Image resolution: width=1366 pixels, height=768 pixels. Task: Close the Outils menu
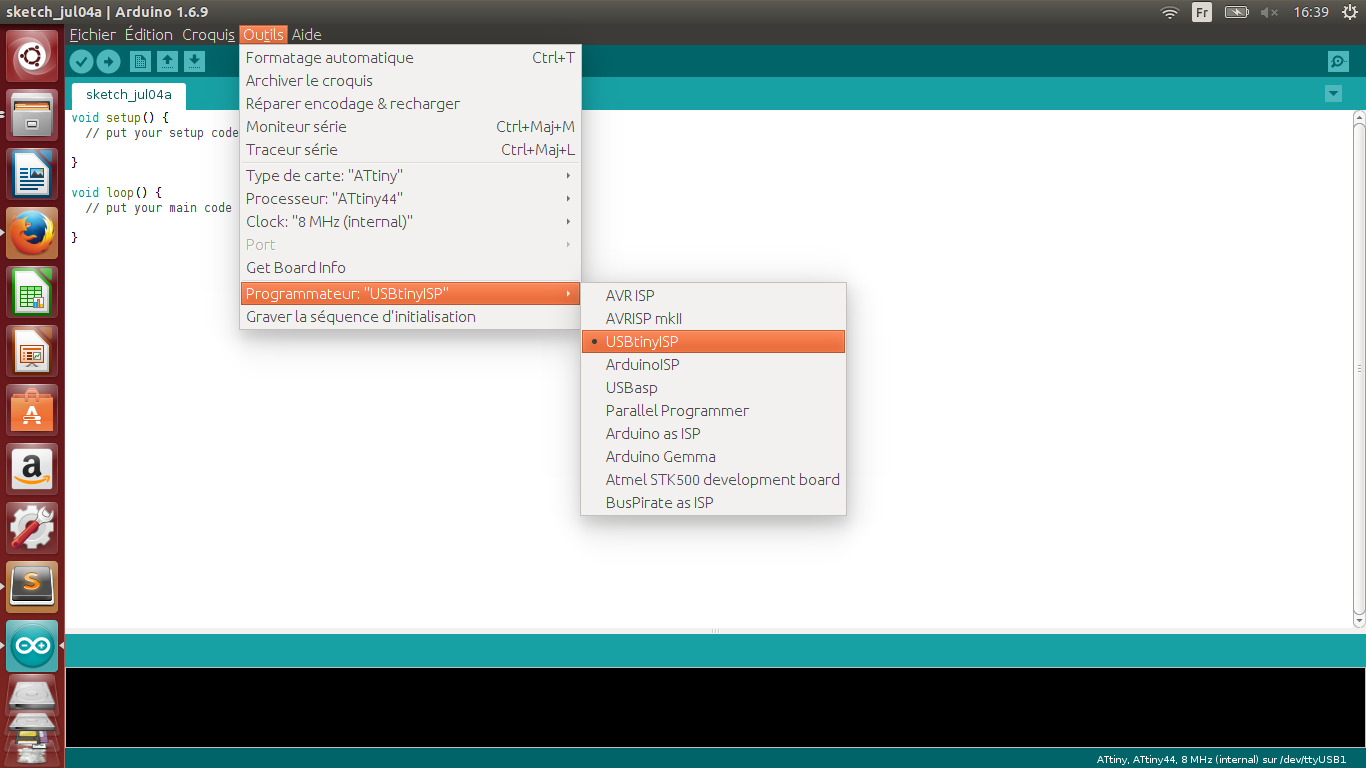264,34
